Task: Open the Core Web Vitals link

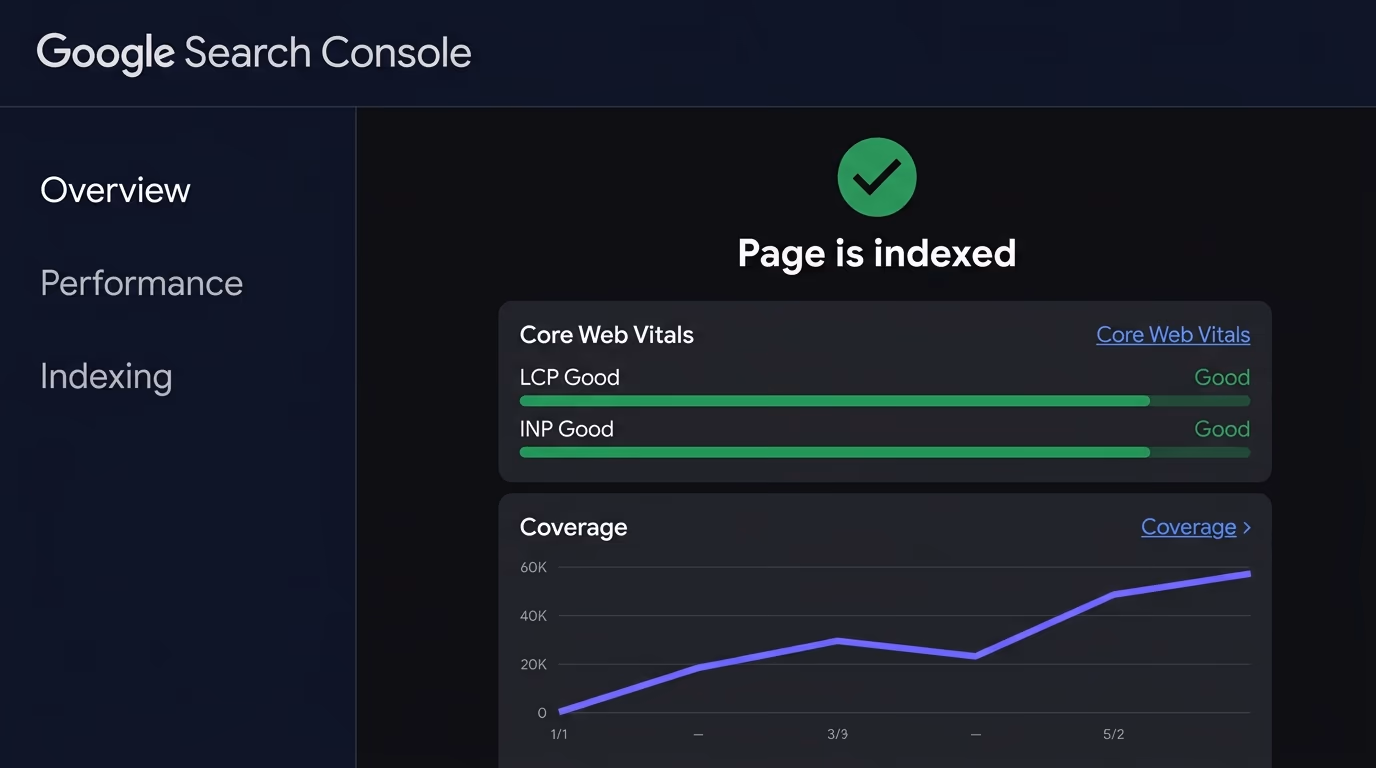Action: (x=1173, y=335)
